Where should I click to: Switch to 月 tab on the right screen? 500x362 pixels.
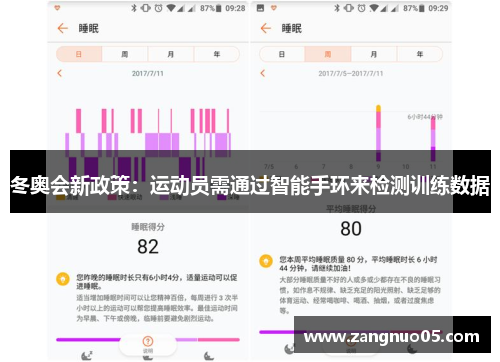click(x=374, y=54)
